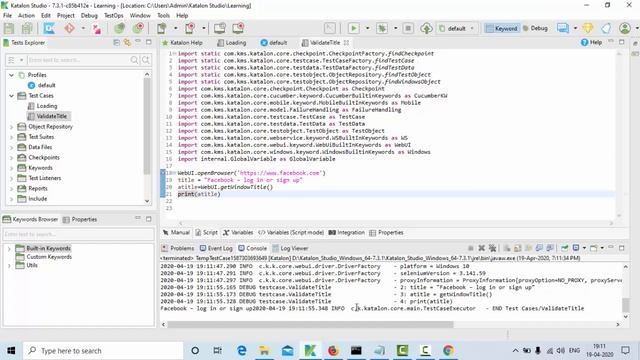The height and width of the screenshot is (360, 640).
Task: Open the Project menu
Action: point(66,16)
